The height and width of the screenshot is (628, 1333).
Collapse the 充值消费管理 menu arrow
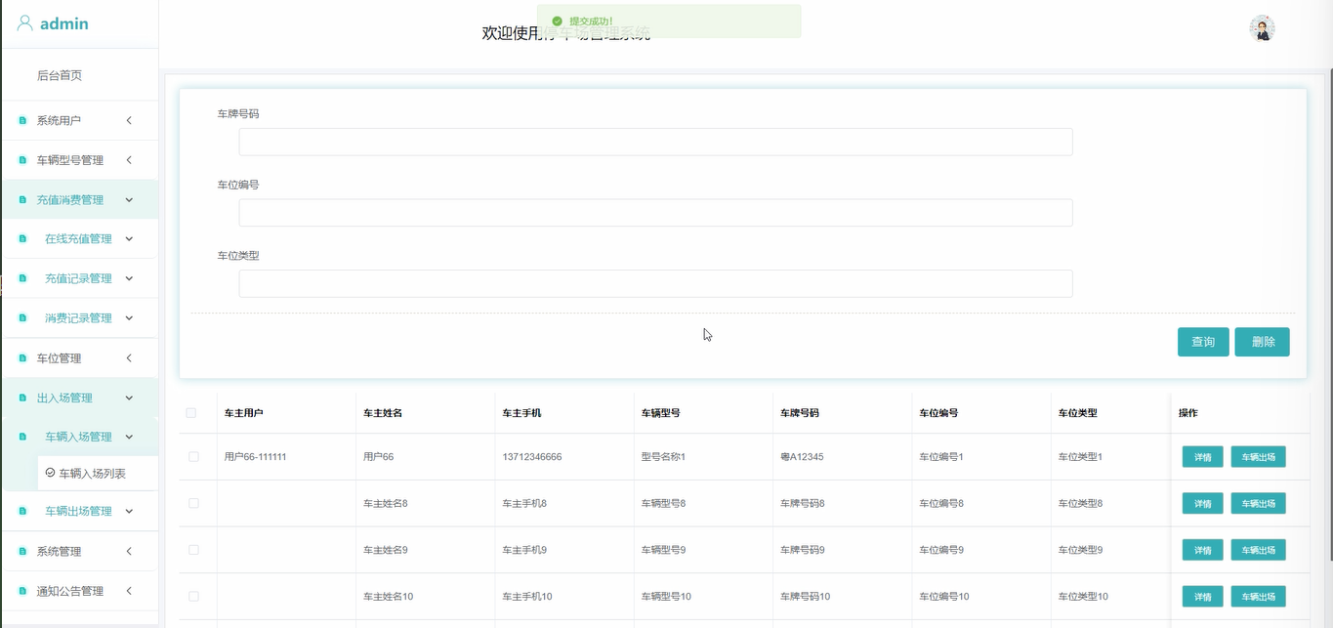129,200
